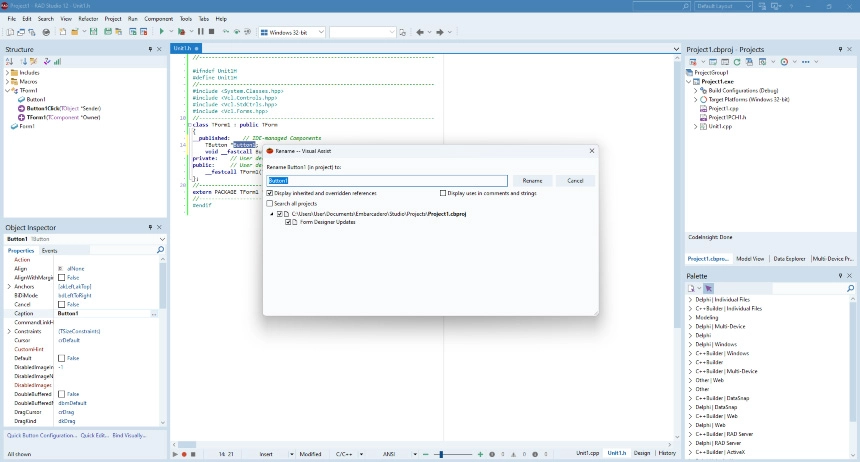Click the filter icon in the Object Inspector

coord(161,250)
